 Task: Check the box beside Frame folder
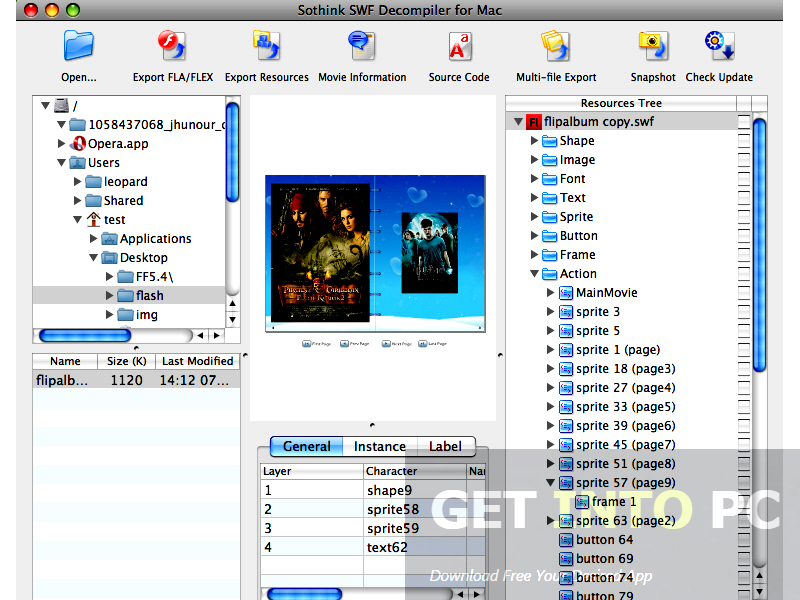tap(743, 255)
